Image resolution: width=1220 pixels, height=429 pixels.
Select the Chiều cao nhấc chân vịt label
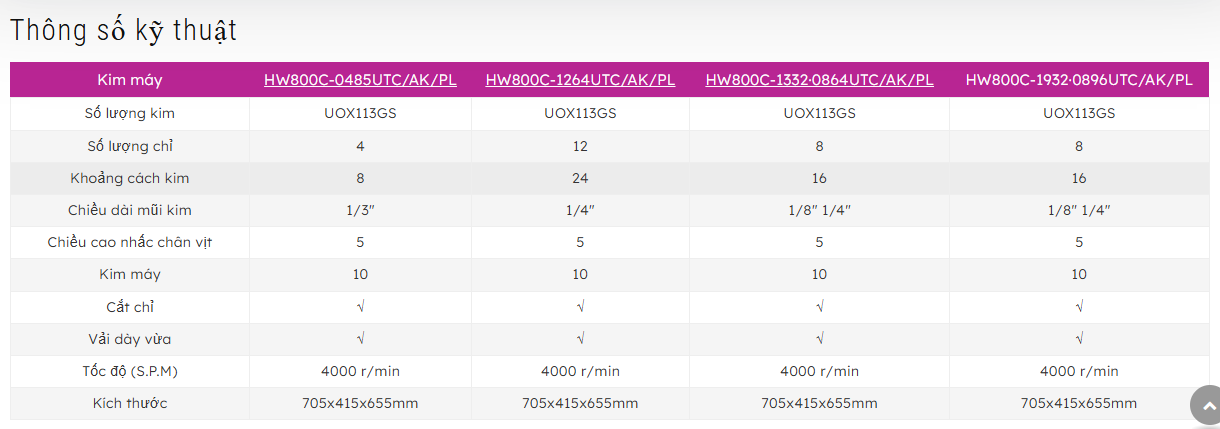pyautogui.click(x=130, y=242)
